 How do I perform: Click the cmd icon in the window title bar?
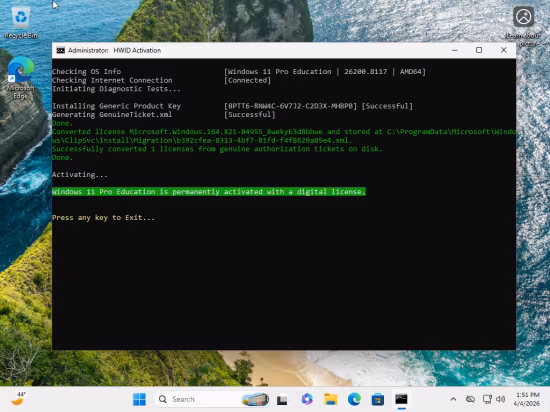[x=60, y=50]
